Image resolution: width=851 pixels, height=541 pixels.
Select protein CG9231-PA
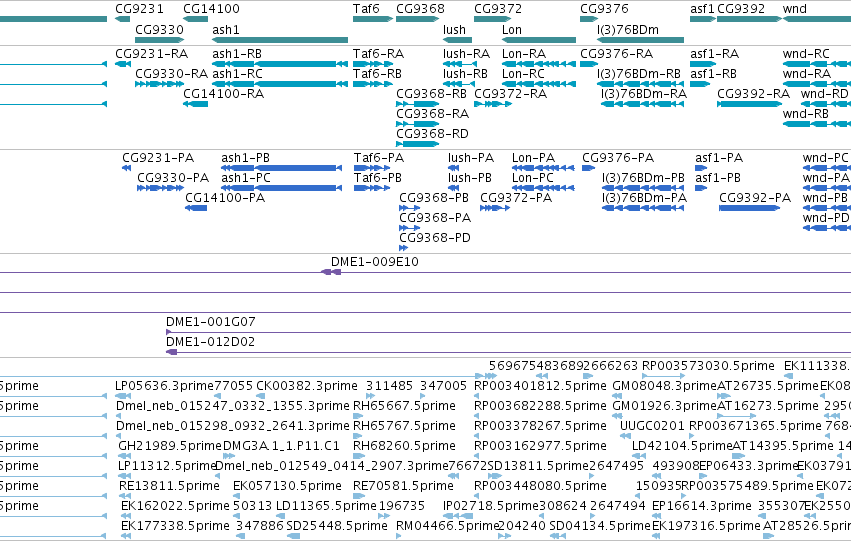pos(158,158)
